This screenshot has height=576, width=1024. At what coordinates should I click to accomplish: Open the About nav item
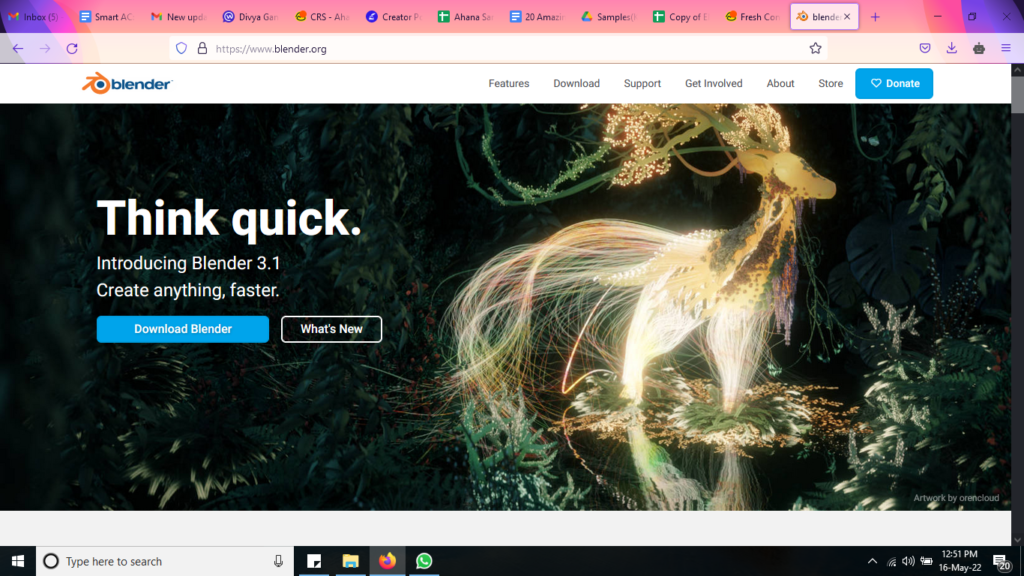point(780,84)
